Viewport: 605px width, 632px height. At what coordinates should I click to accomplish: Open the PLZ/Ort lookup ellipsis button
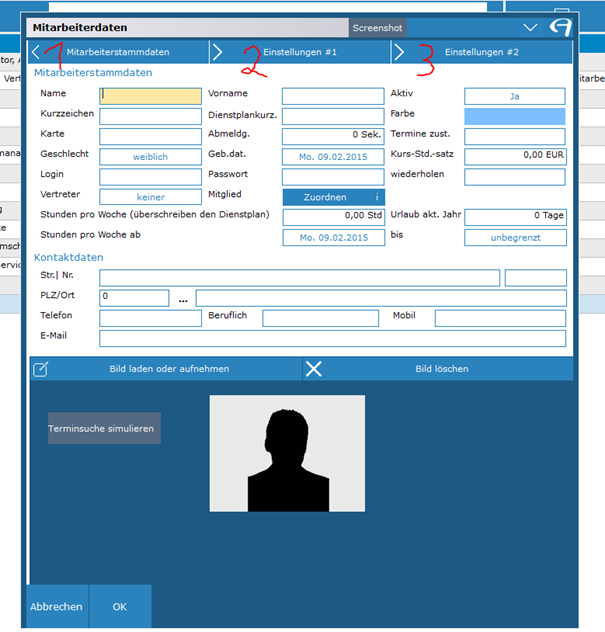183,298
